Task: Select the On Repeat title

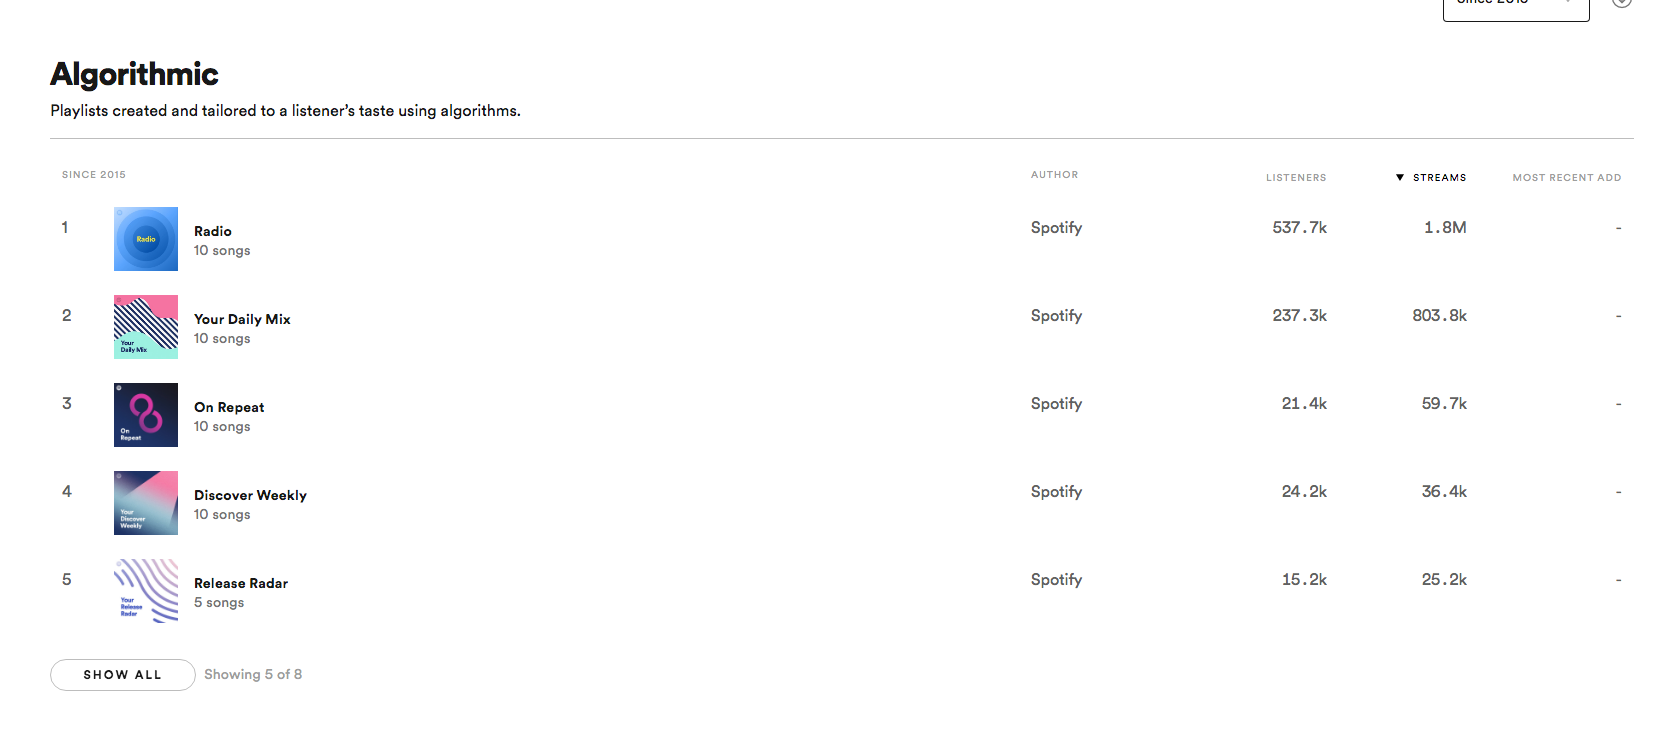Action: (229, 407)
